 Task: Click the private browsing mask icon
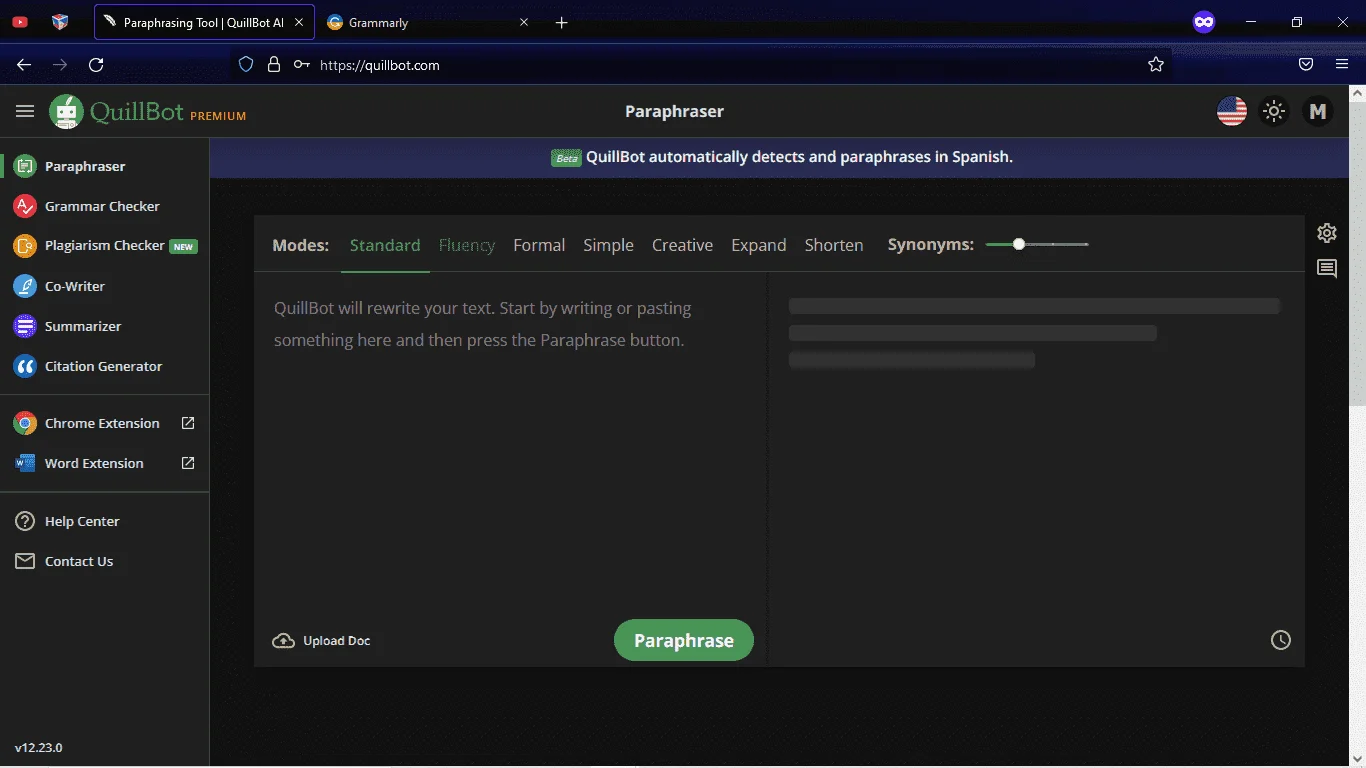(x=1204, y=22)
